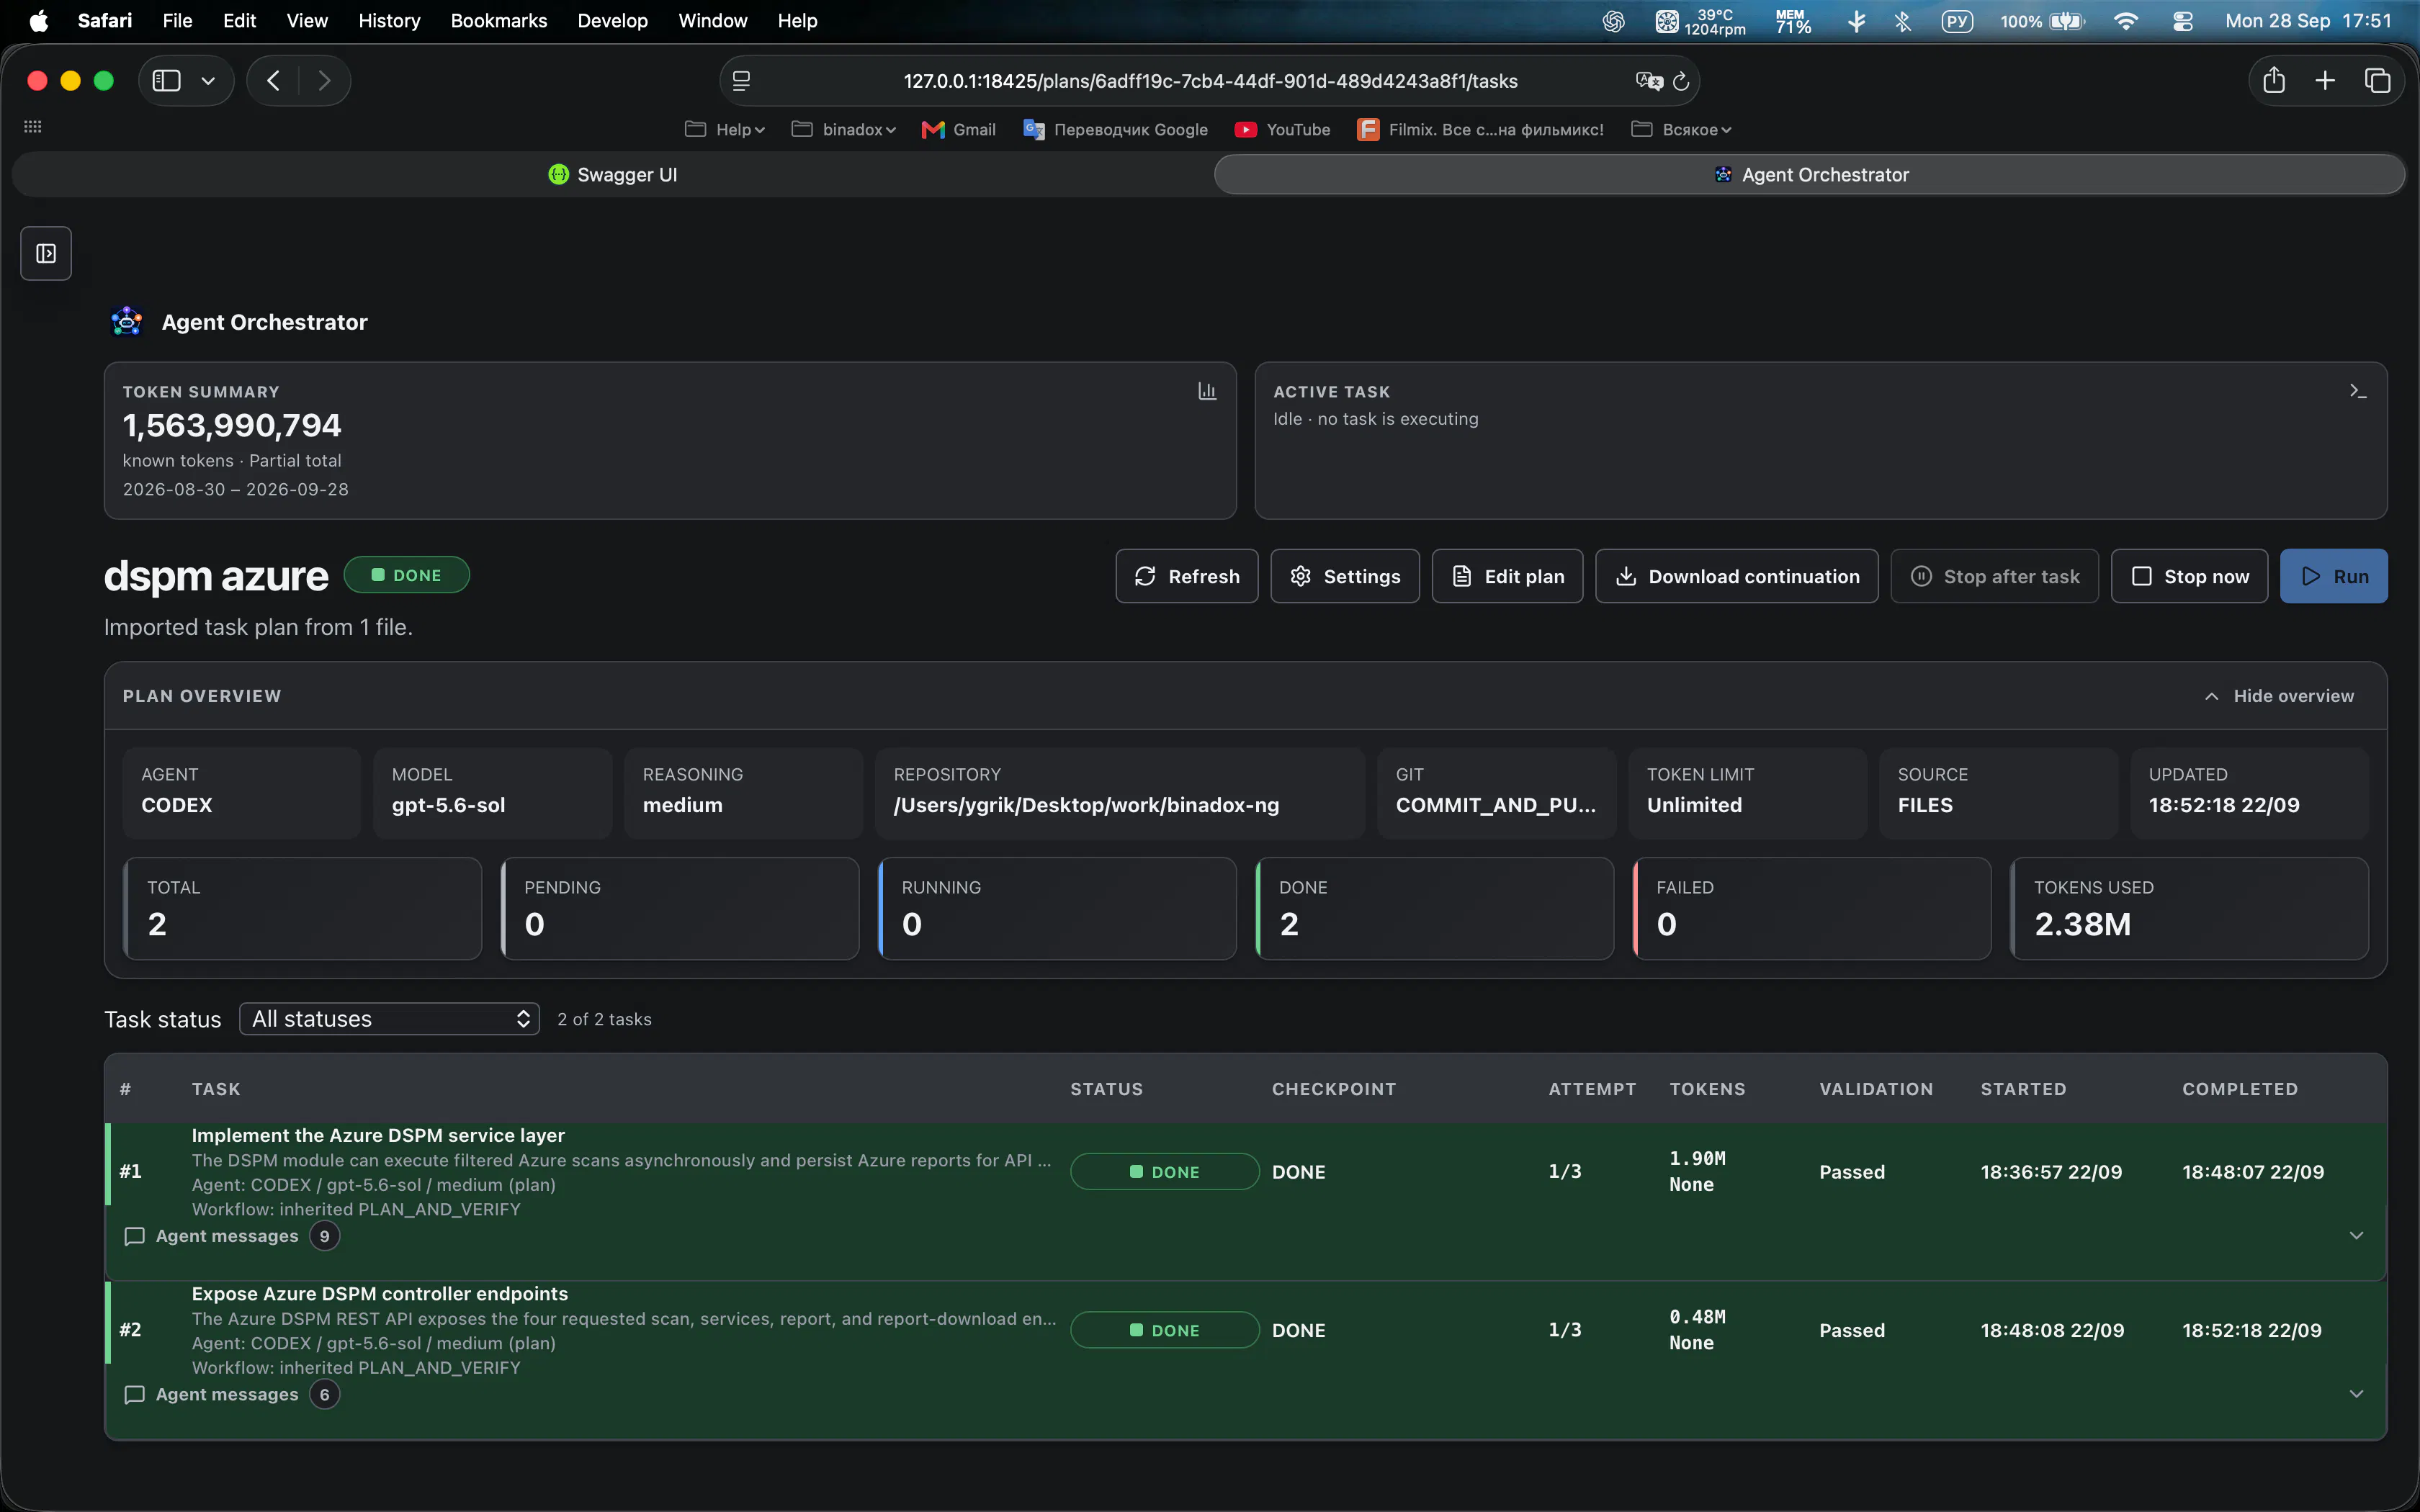The image size is (2420, 1512).
Task: Start the plan with Run button
Action: click(x=2333, y=576)
